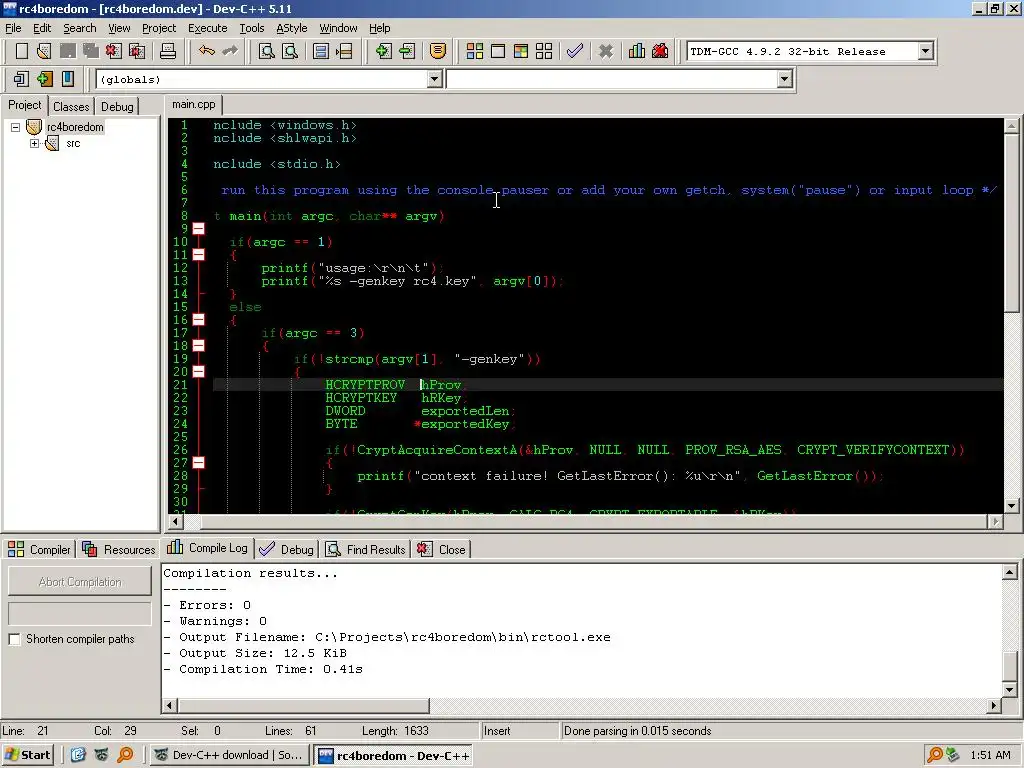Switch to the Classes tab
Image resolution: width=1024 pixels, height=768 pixels.
click(71, 106)
